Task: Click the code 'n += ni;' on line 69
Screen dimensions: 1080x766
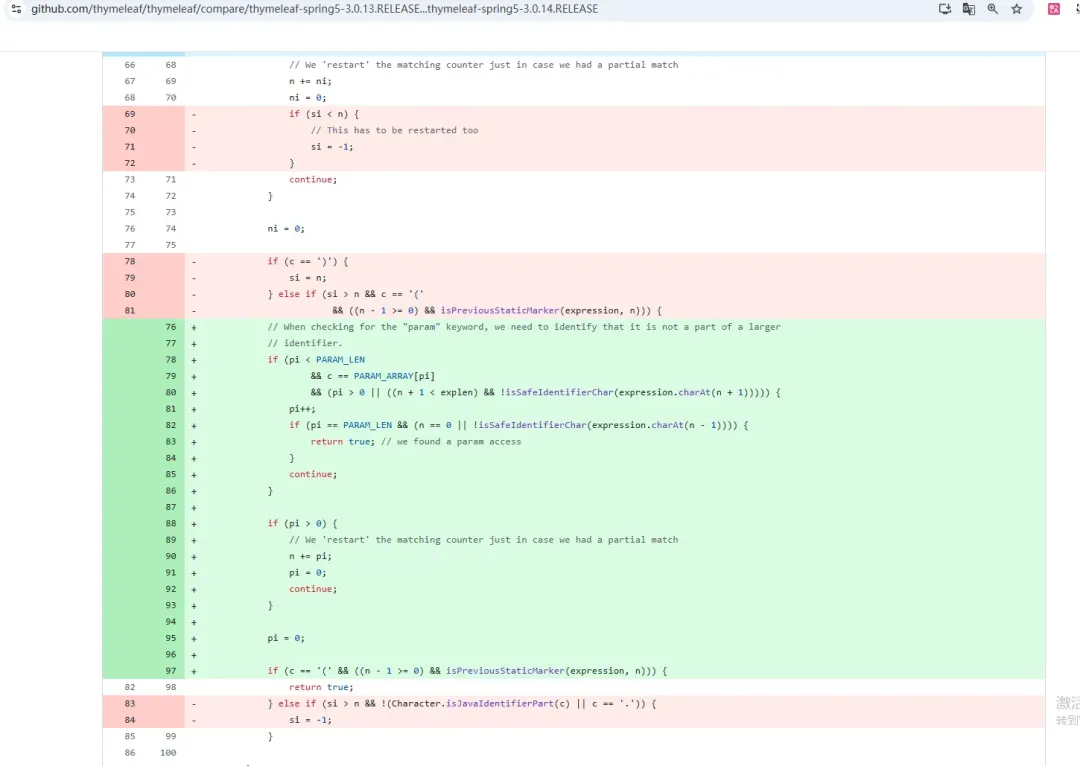Action: 310,81
